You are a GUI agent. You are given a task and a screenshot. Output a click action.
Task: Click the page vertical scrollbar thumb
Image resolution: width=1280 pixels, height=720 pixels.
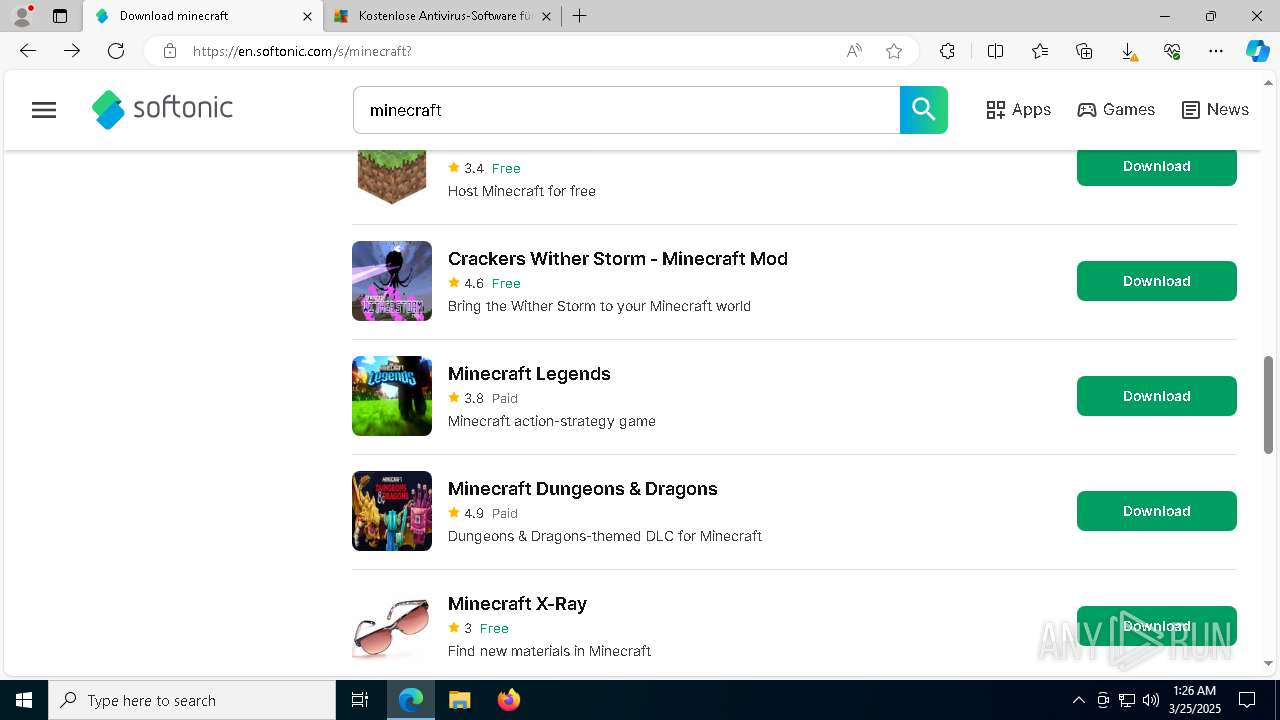[x=1269, y=404]
